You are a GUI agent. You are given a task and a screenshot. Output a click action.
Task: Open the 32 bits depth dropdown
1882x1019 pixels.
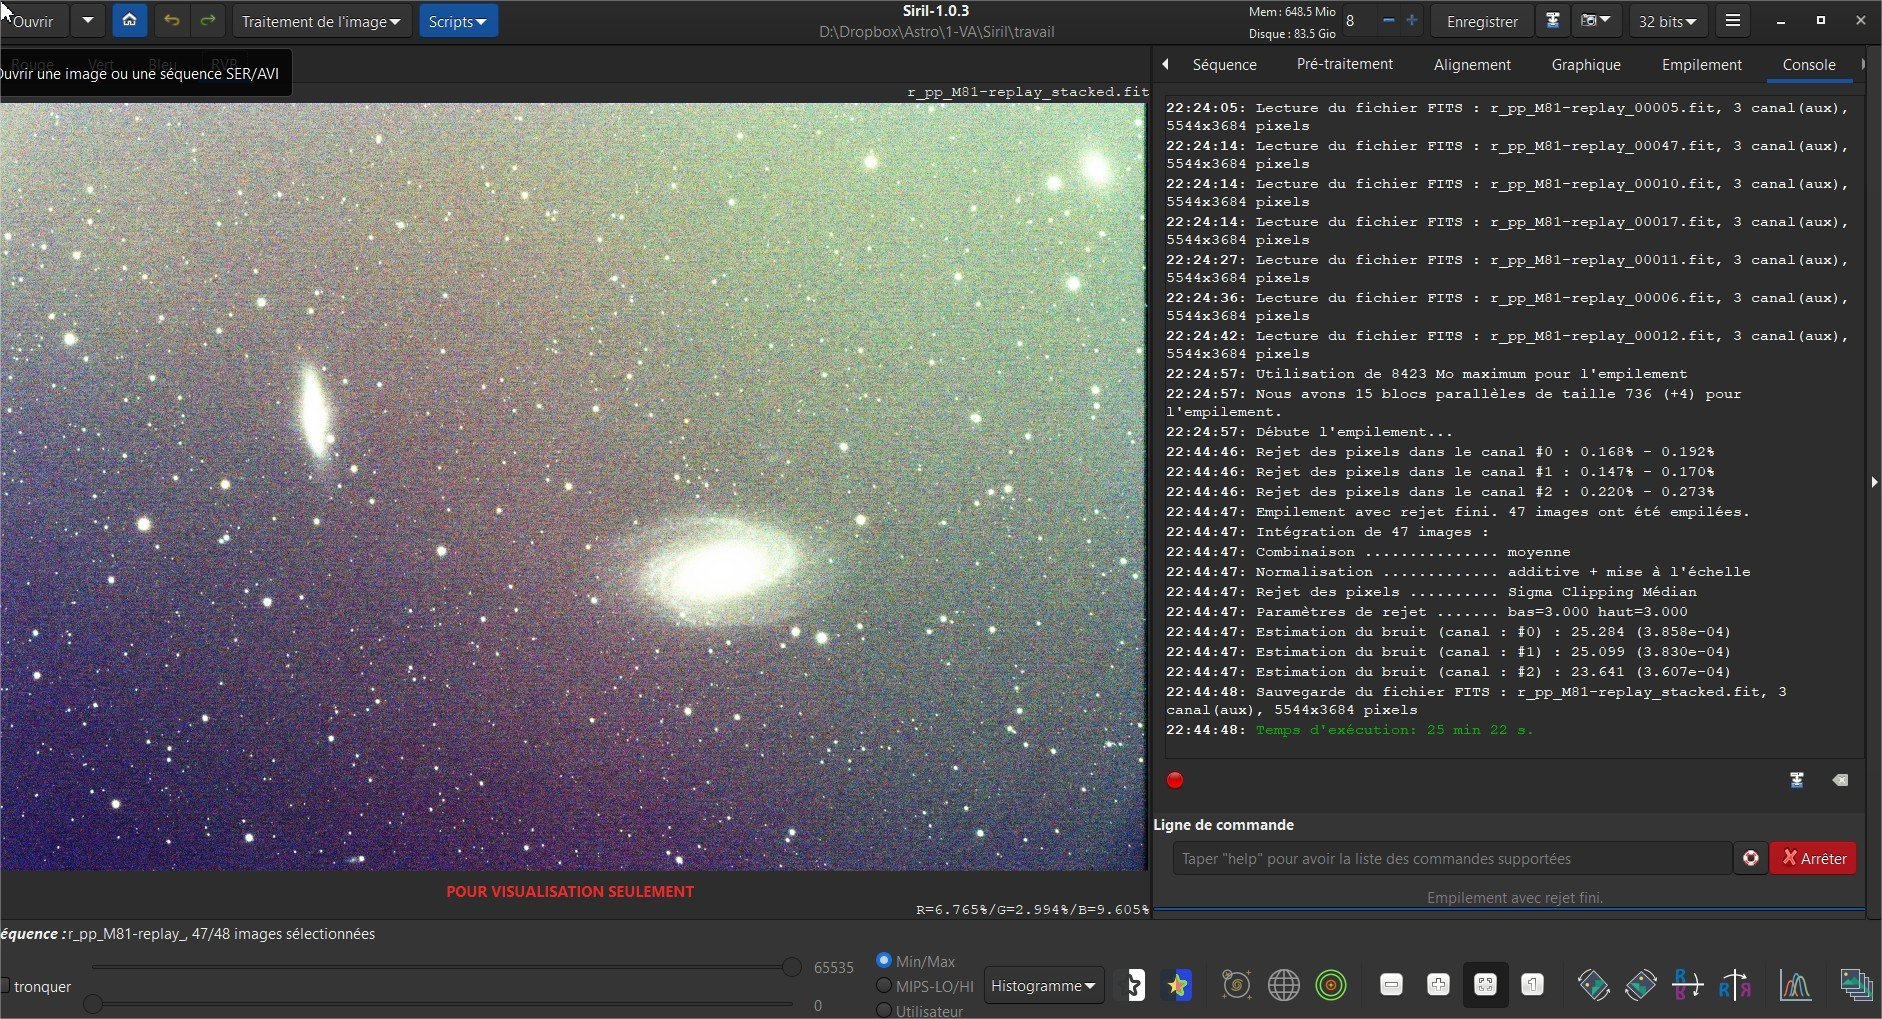(1667, 21)
